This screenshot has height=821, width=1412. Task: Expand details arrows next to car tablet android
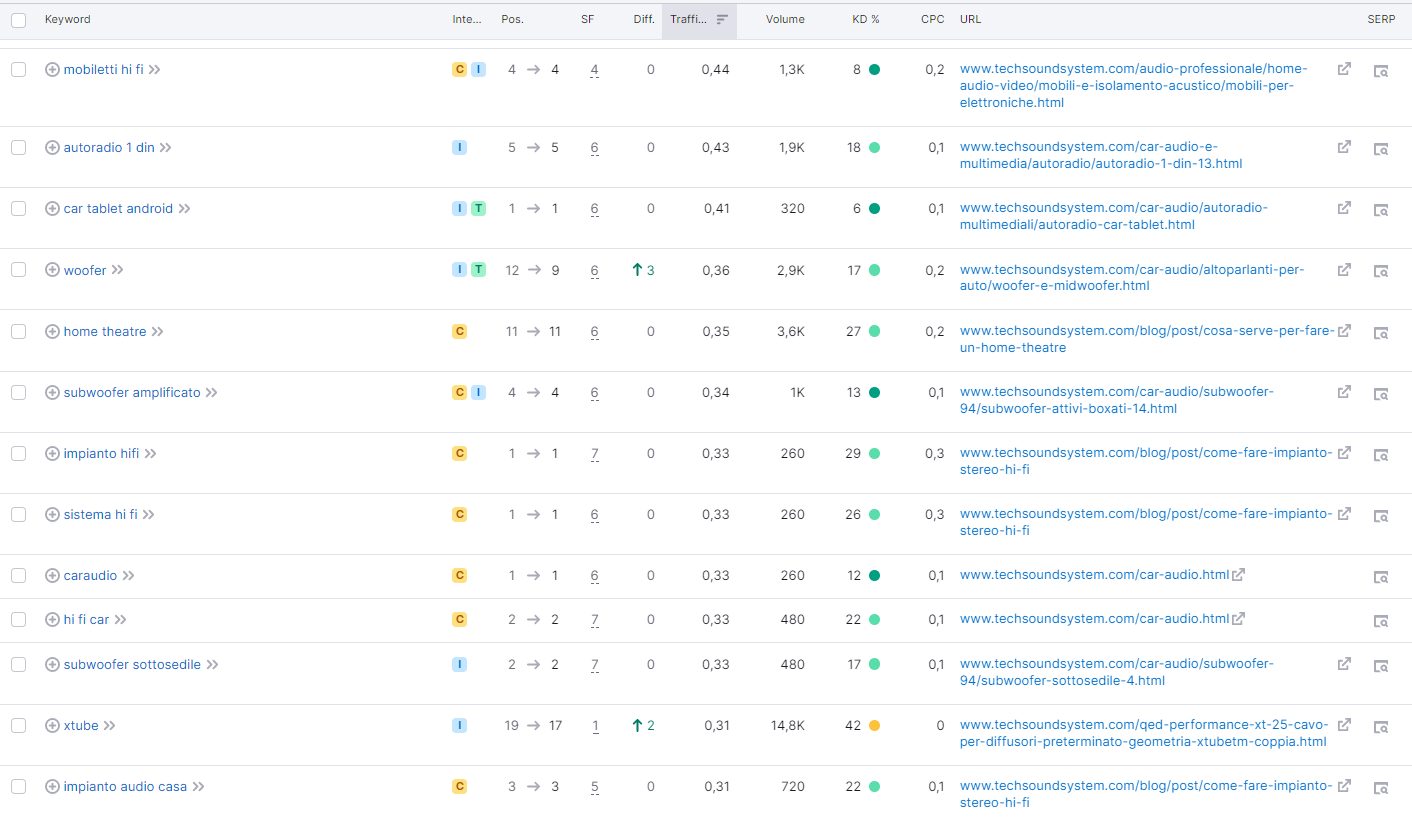(185, 209)
